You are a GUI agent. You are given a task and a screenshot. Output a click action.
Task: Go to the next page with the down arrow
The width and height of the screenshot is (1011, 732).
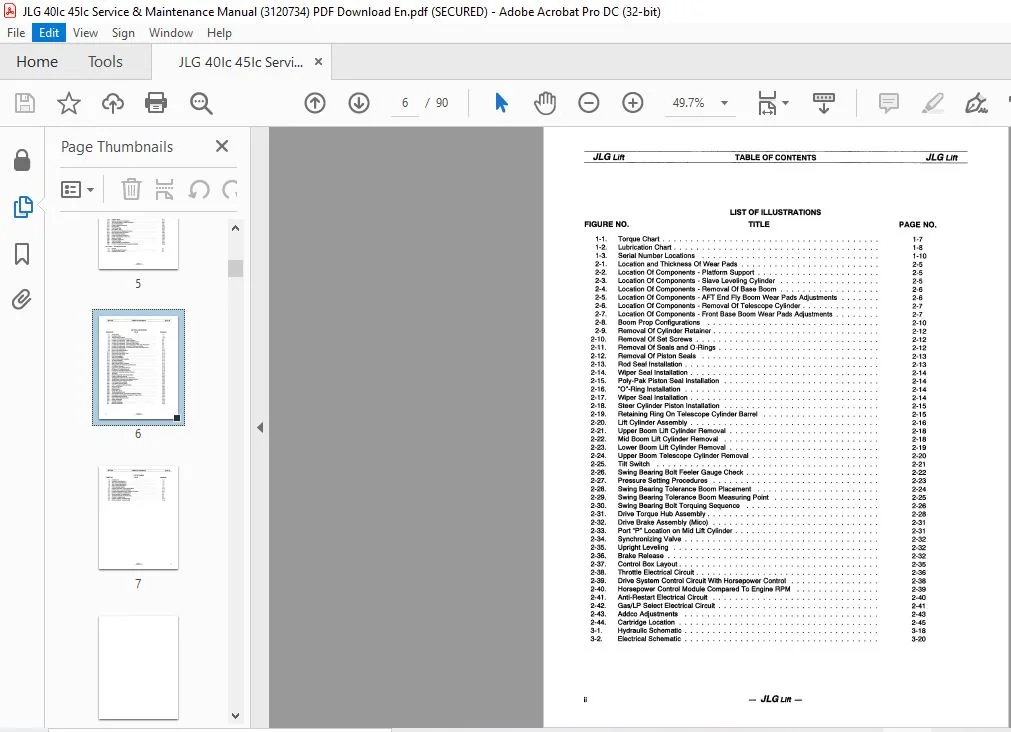[x=358, y=103]
